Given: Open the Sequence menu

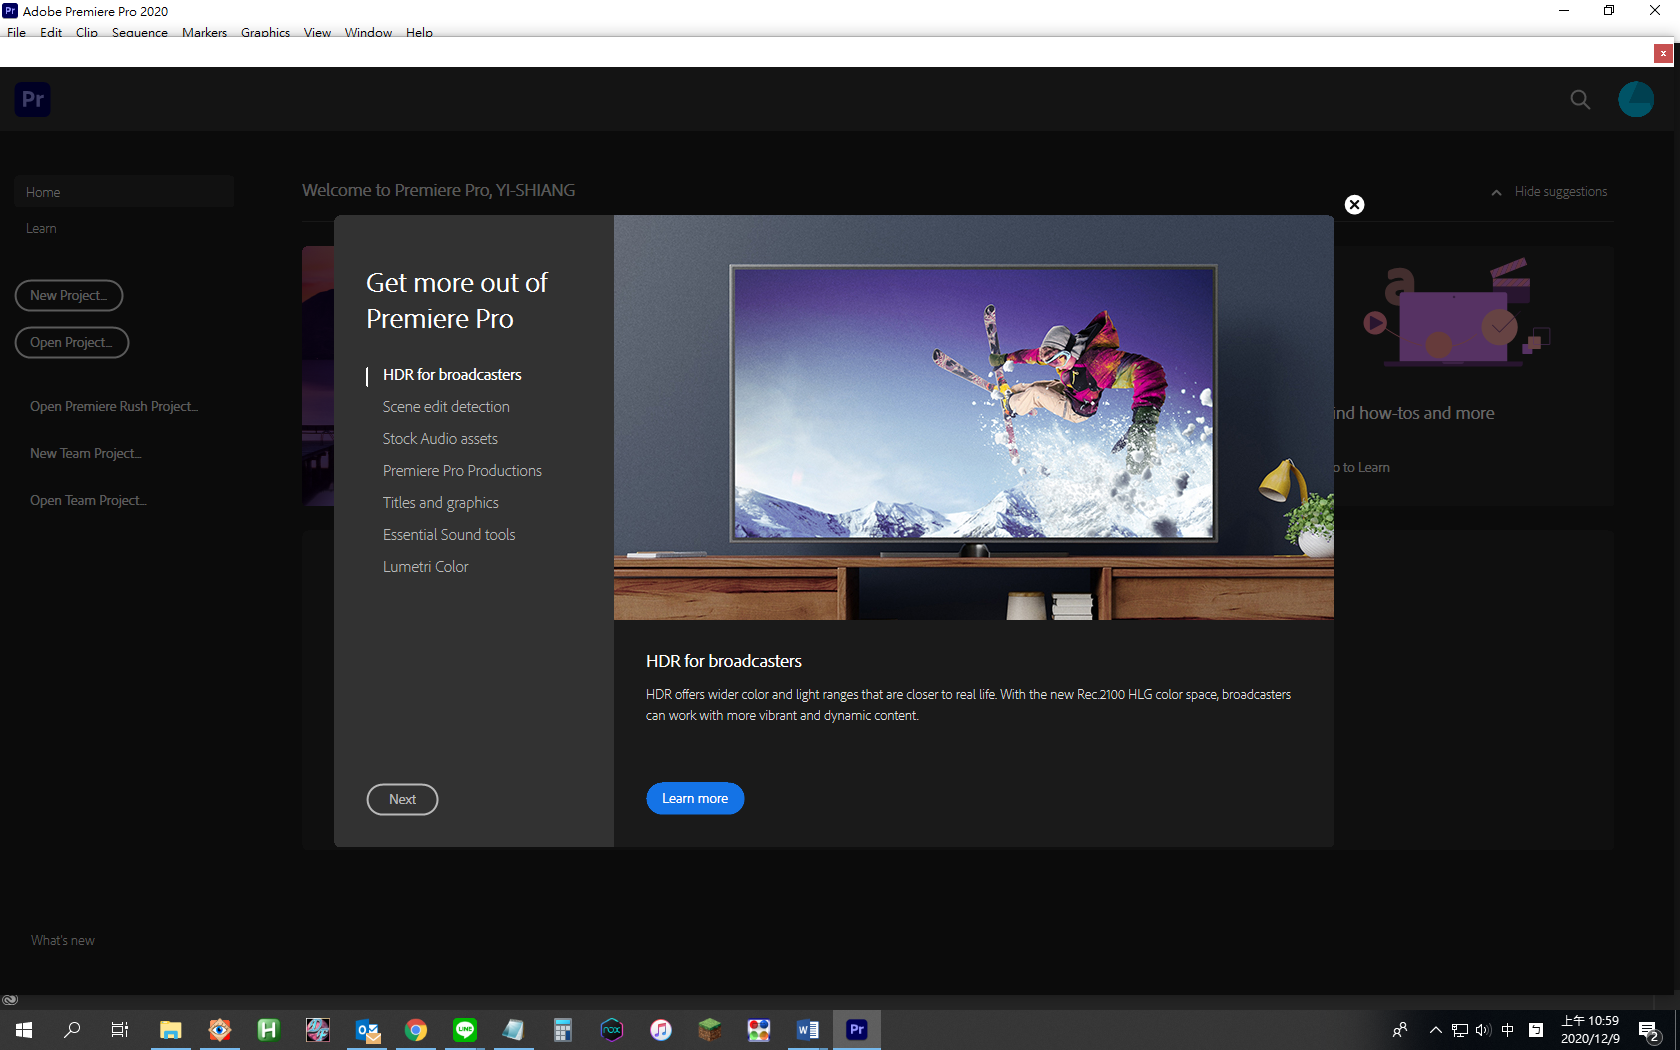Looking at the screenshot, I should pyautogui.click(x=139, y=32).
